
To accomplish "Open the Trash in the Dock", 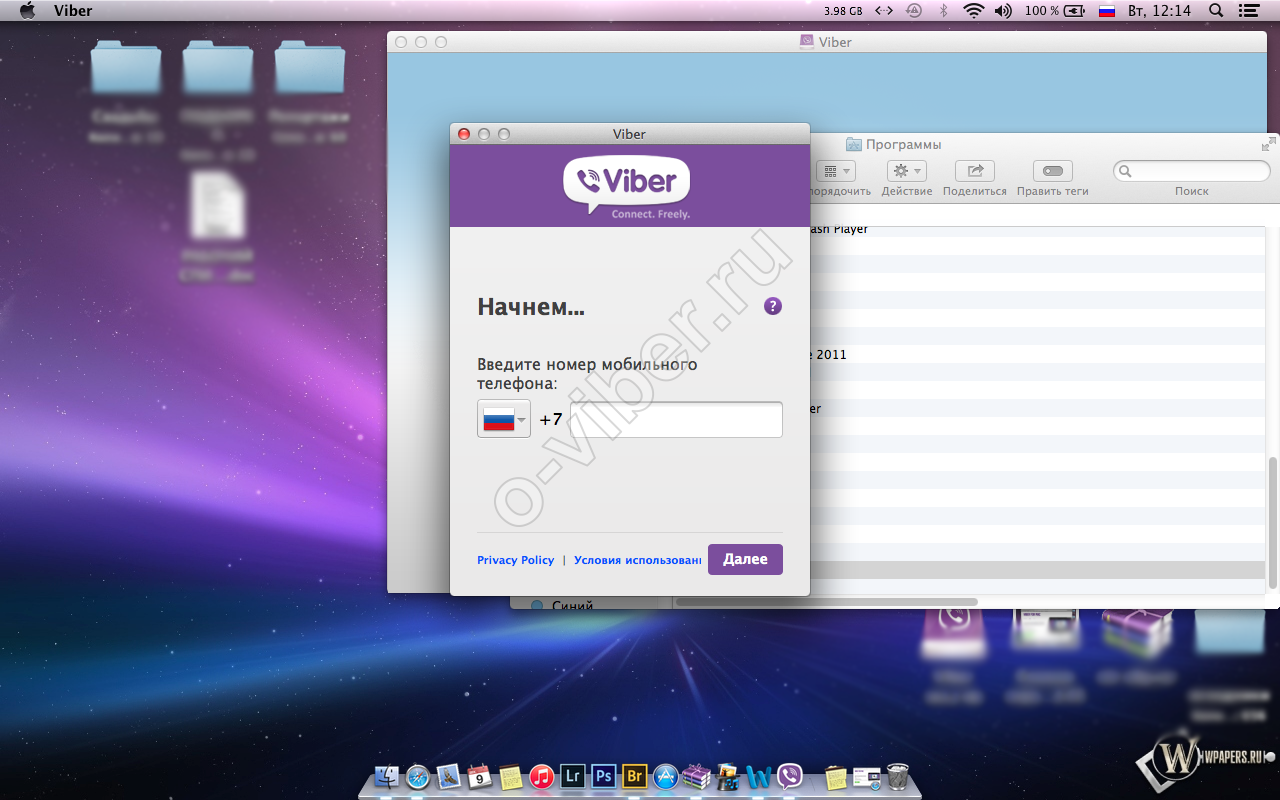I will pos(898,776).
